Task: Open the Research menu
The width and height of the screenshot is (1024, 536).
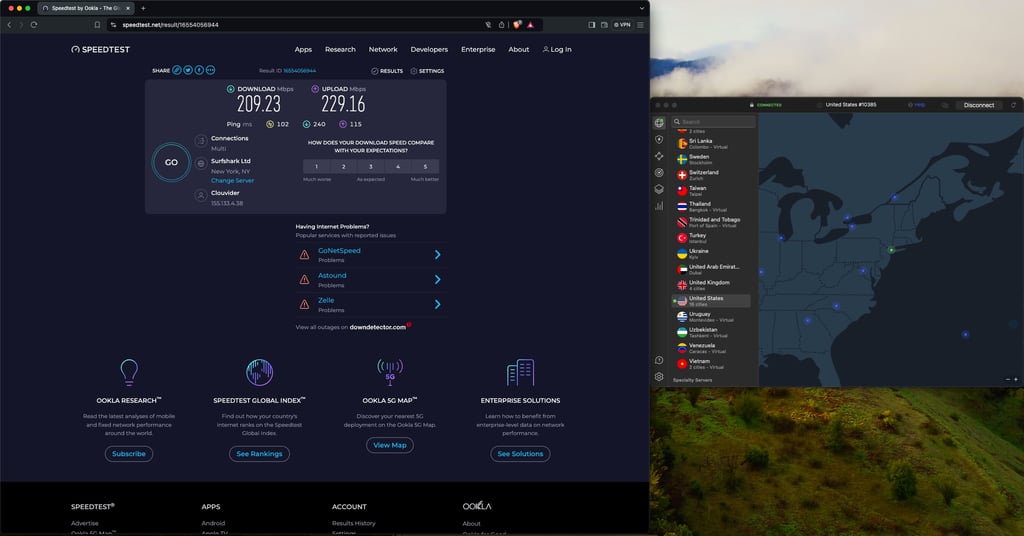Action: (340, 50)
